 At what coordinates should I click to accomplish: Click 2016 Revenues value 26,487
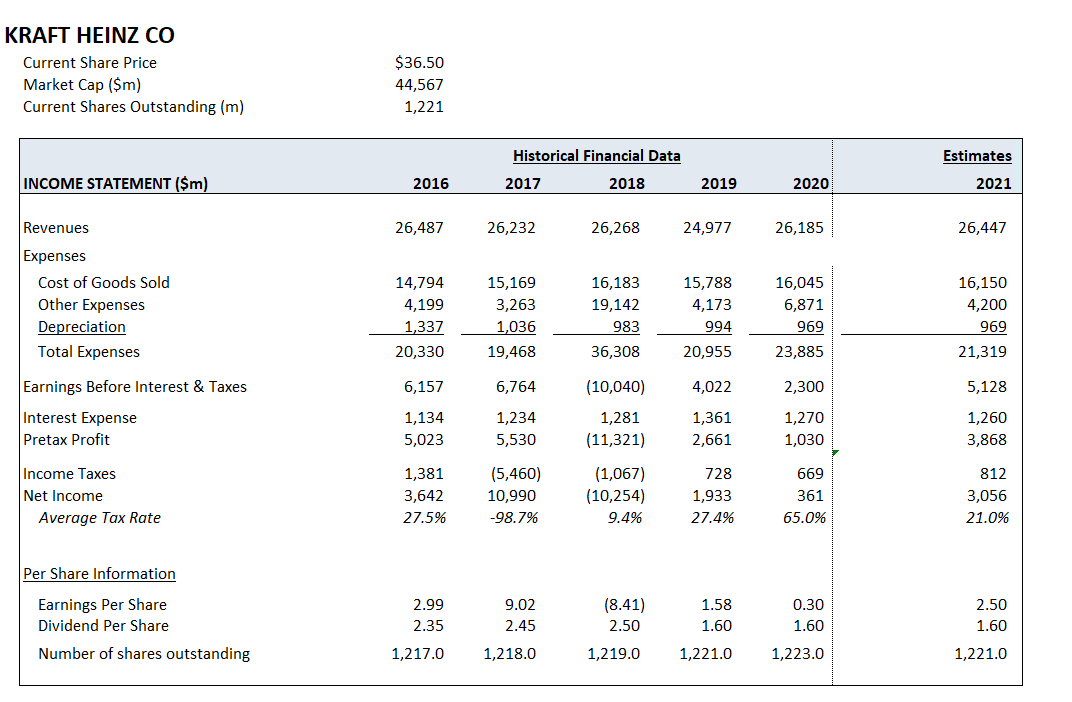click(x=419, y=228)
